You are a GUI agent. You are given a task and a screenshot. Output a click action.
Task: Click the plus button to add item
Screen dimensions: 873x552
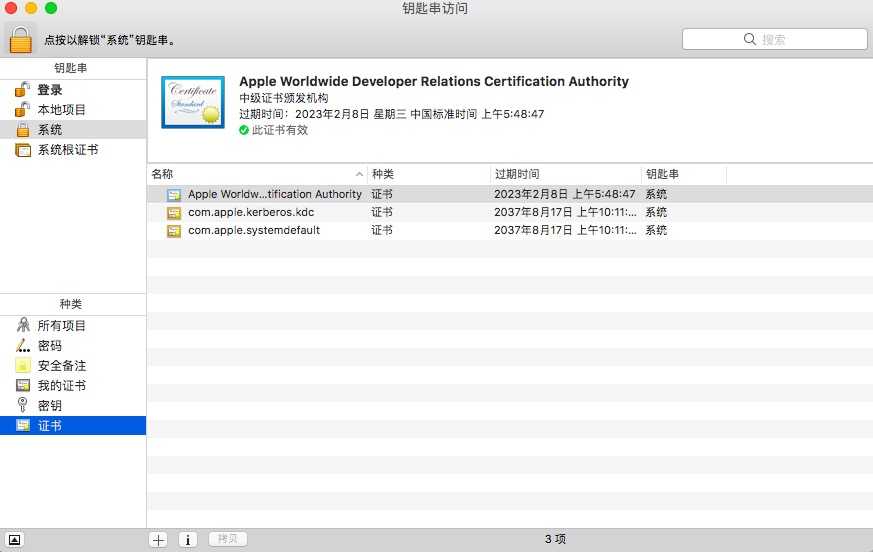click(x=159, y=539)
